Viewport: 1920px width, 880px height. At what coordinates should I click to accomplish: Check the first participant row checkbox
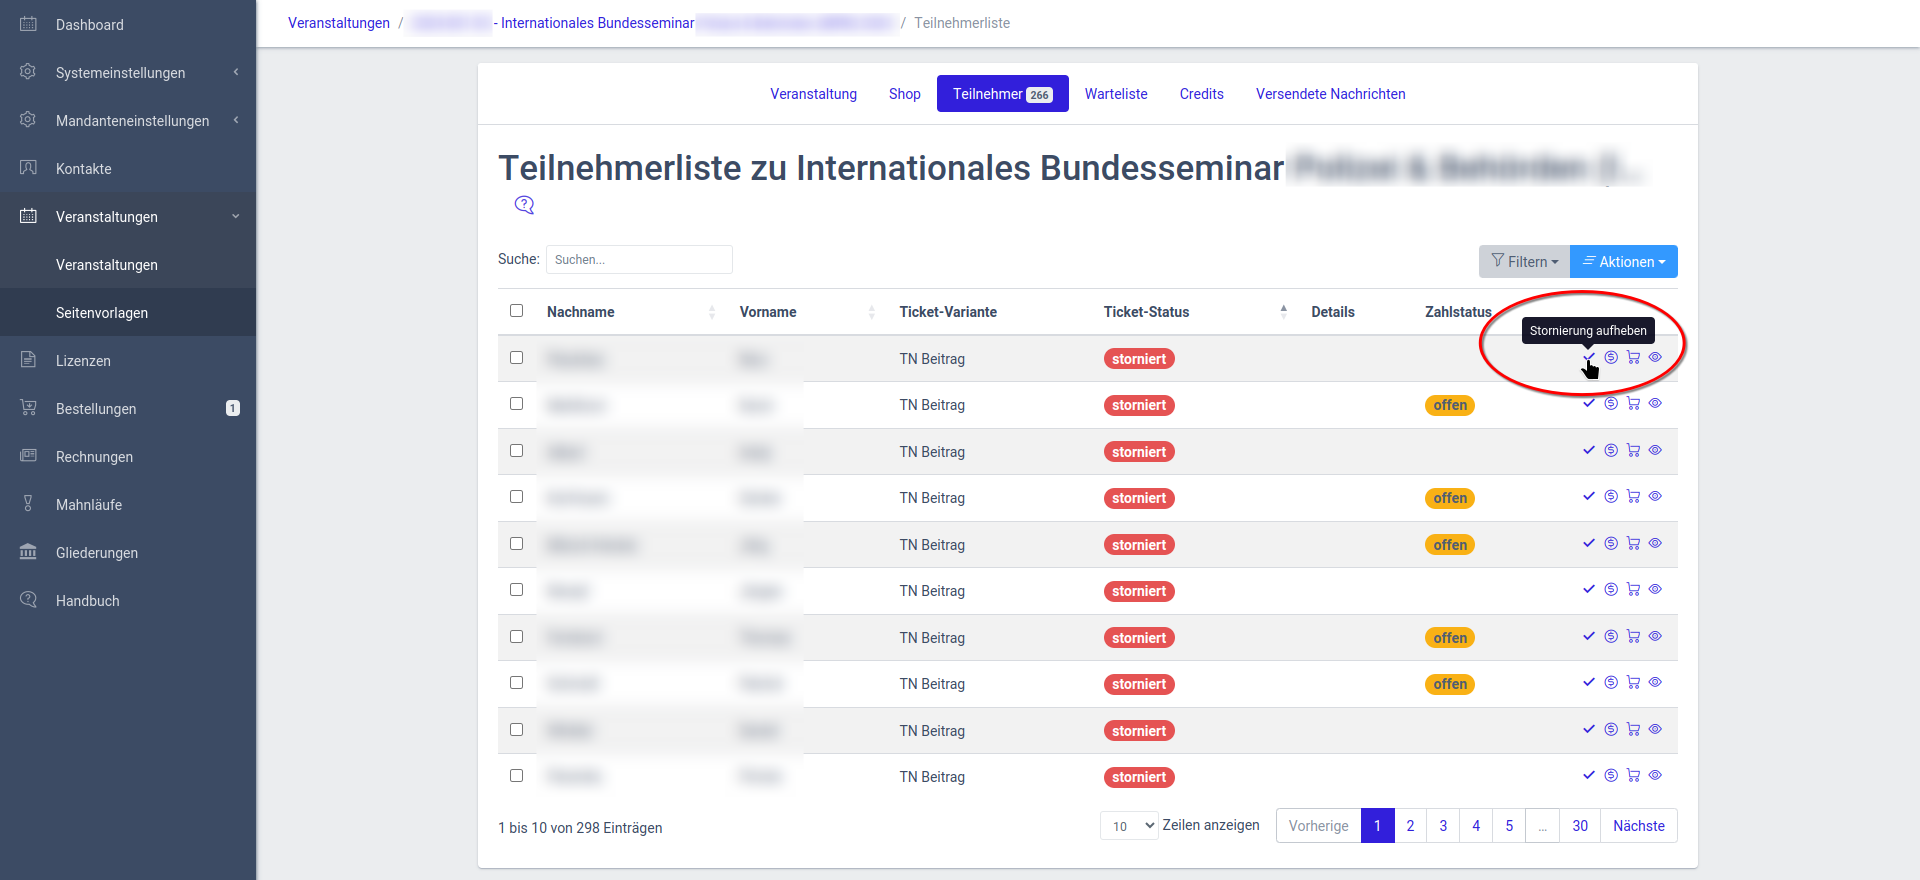(x=516, y=358)
